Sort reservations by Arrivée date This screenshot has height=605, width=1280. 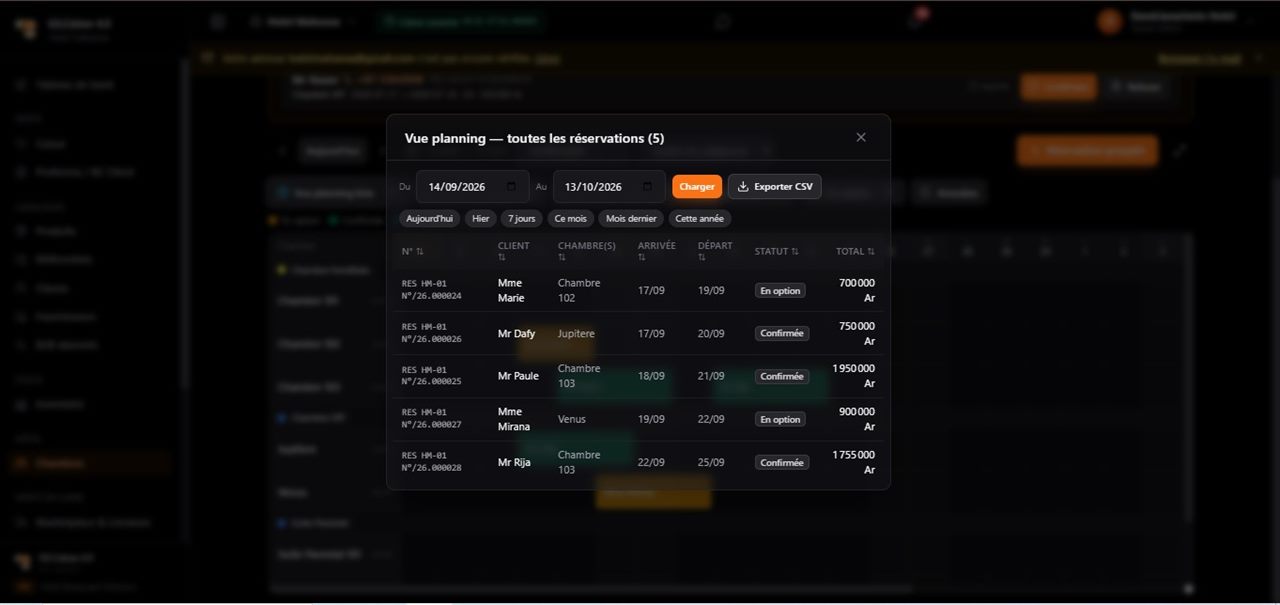pyautogui.click(x=657, y=251)
